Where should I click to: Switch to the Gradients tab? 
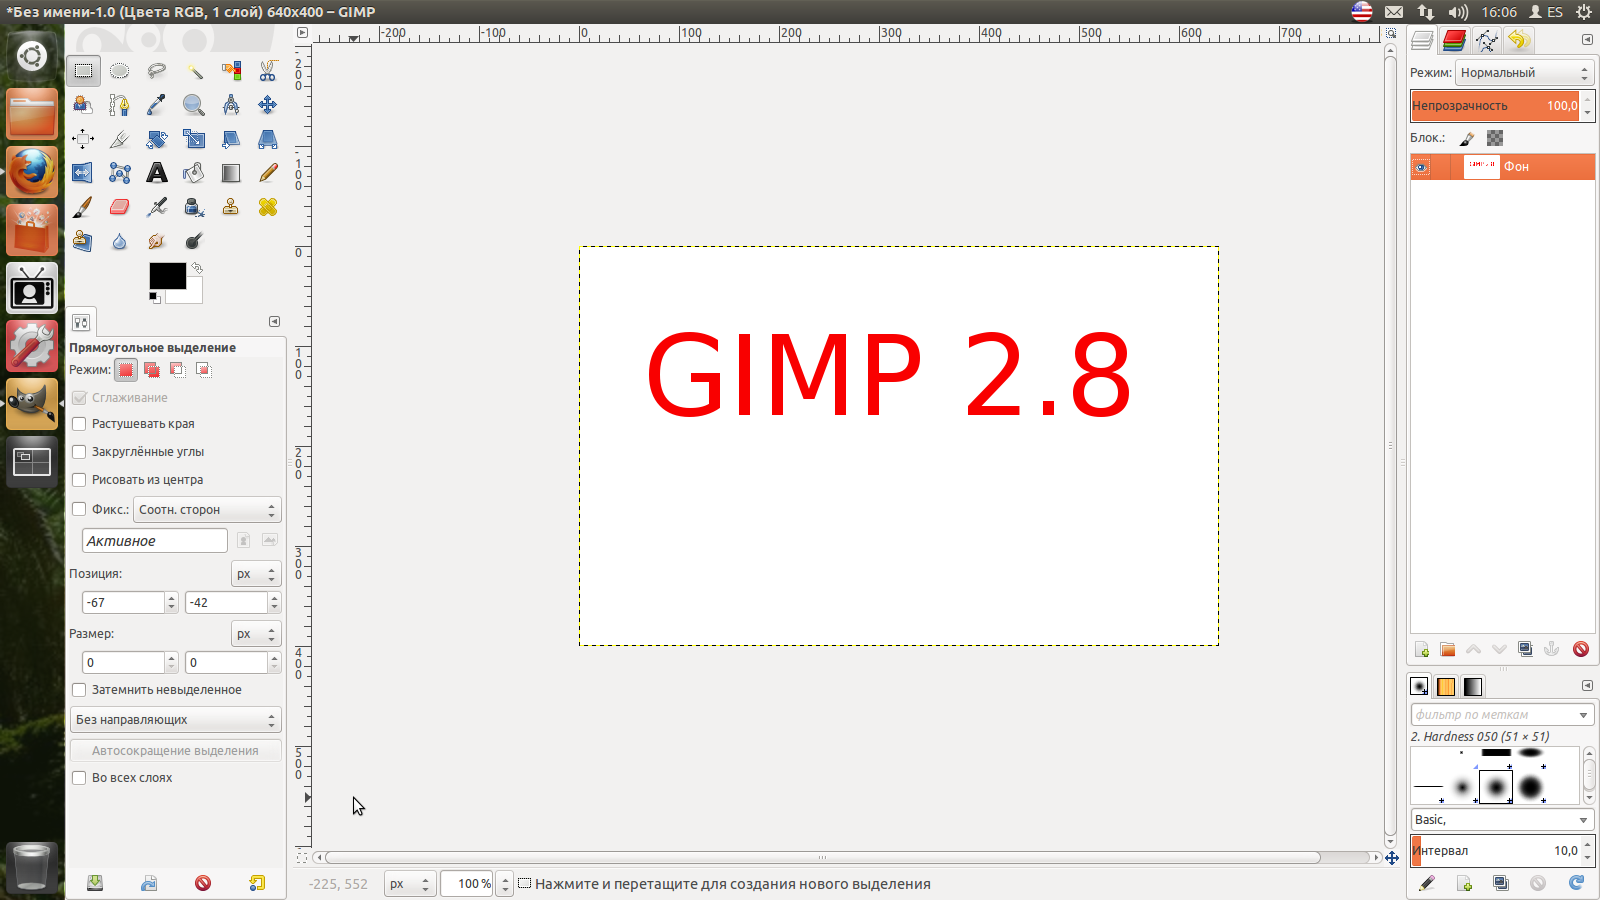click(x=1473, y=687)
